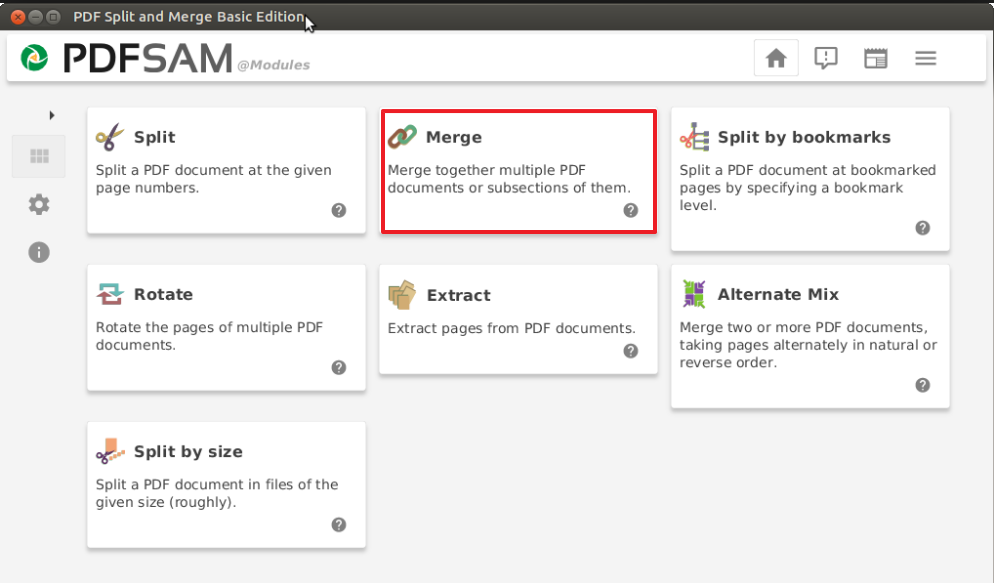Image resolution: width=994 pixels, height=583 pixels.
Task: Open the hamburger menu
Action: [x=926, y=58]
